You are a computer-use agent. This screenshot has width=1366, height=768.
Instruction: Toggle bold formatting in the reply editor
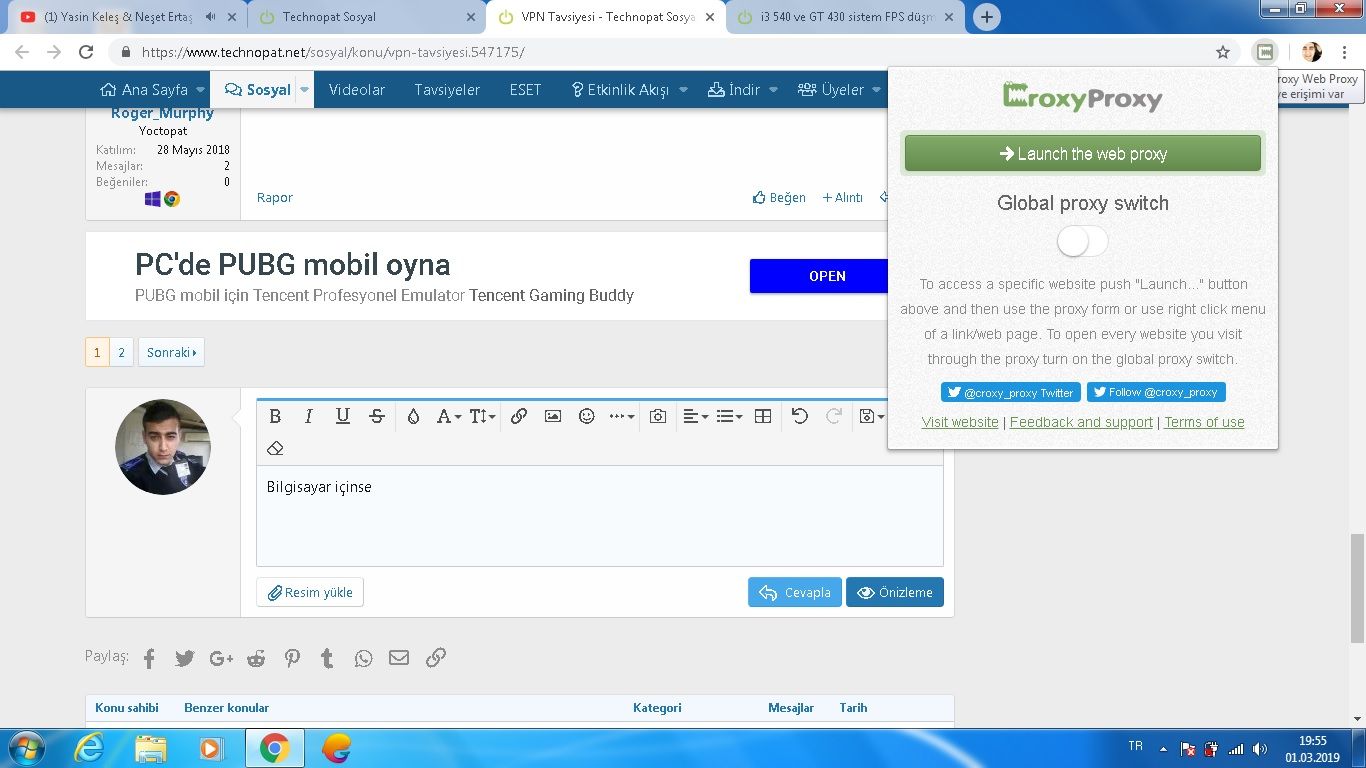pos(275,417)
